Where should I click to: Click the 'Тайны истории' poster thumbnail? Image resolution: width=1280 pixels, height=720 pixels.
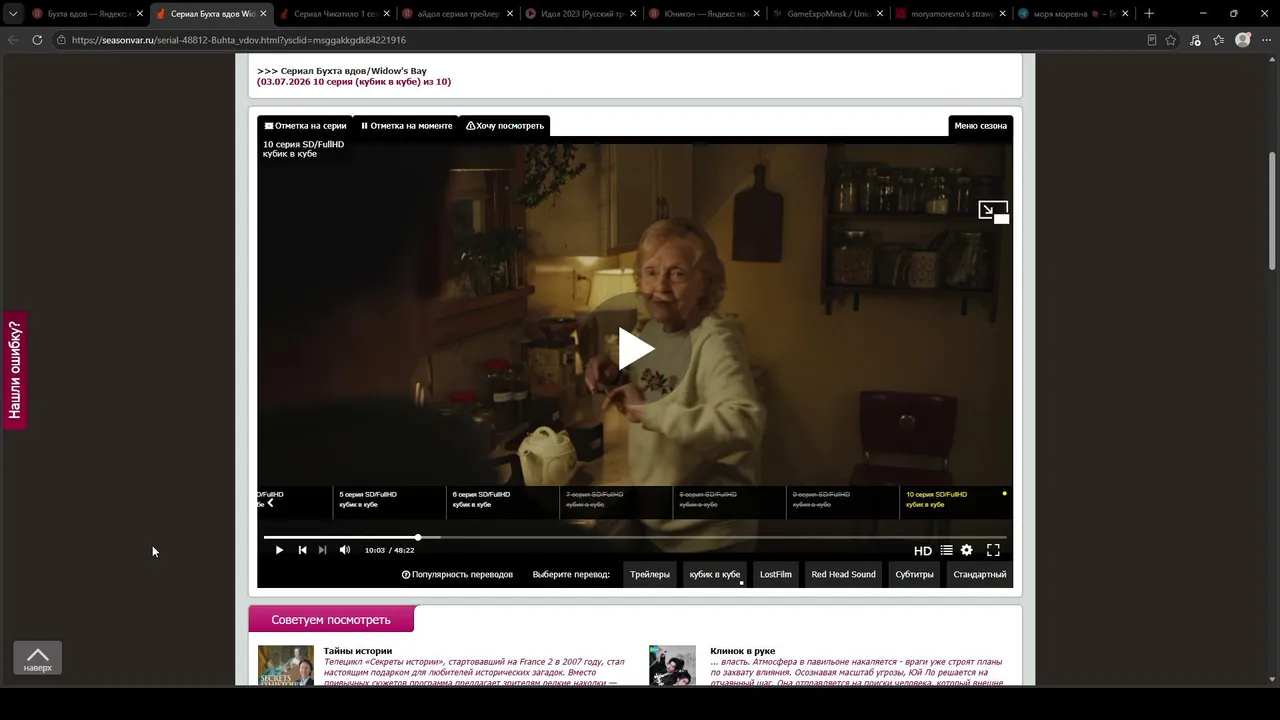(x=286, y=665)
